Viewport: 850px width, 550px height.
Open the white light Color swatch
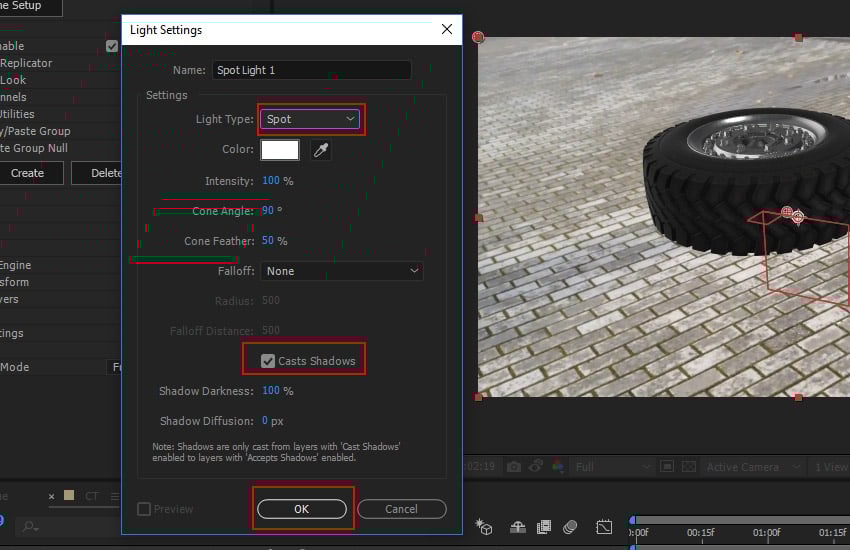coord(280,150)
